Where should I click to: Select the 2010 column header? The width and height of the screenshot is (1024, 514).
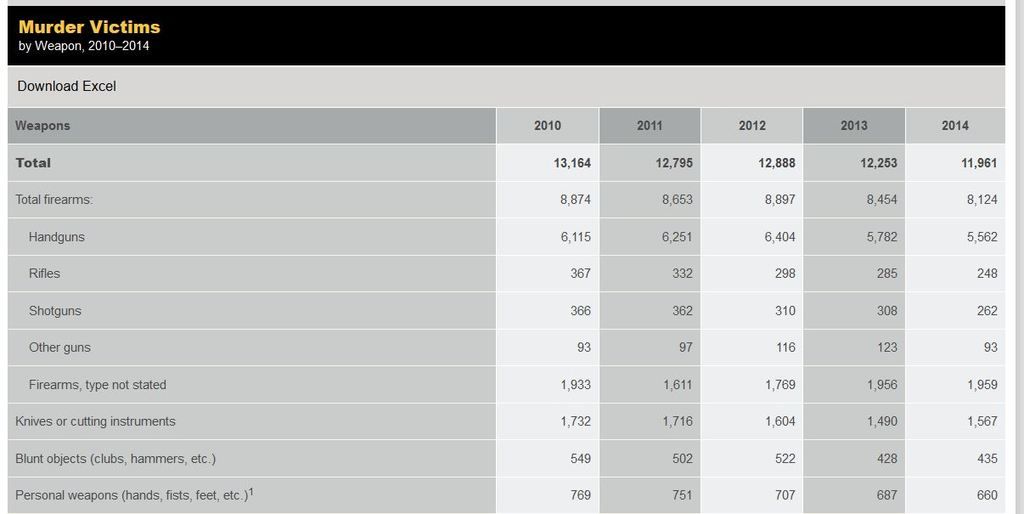click(x=547, y=126)
